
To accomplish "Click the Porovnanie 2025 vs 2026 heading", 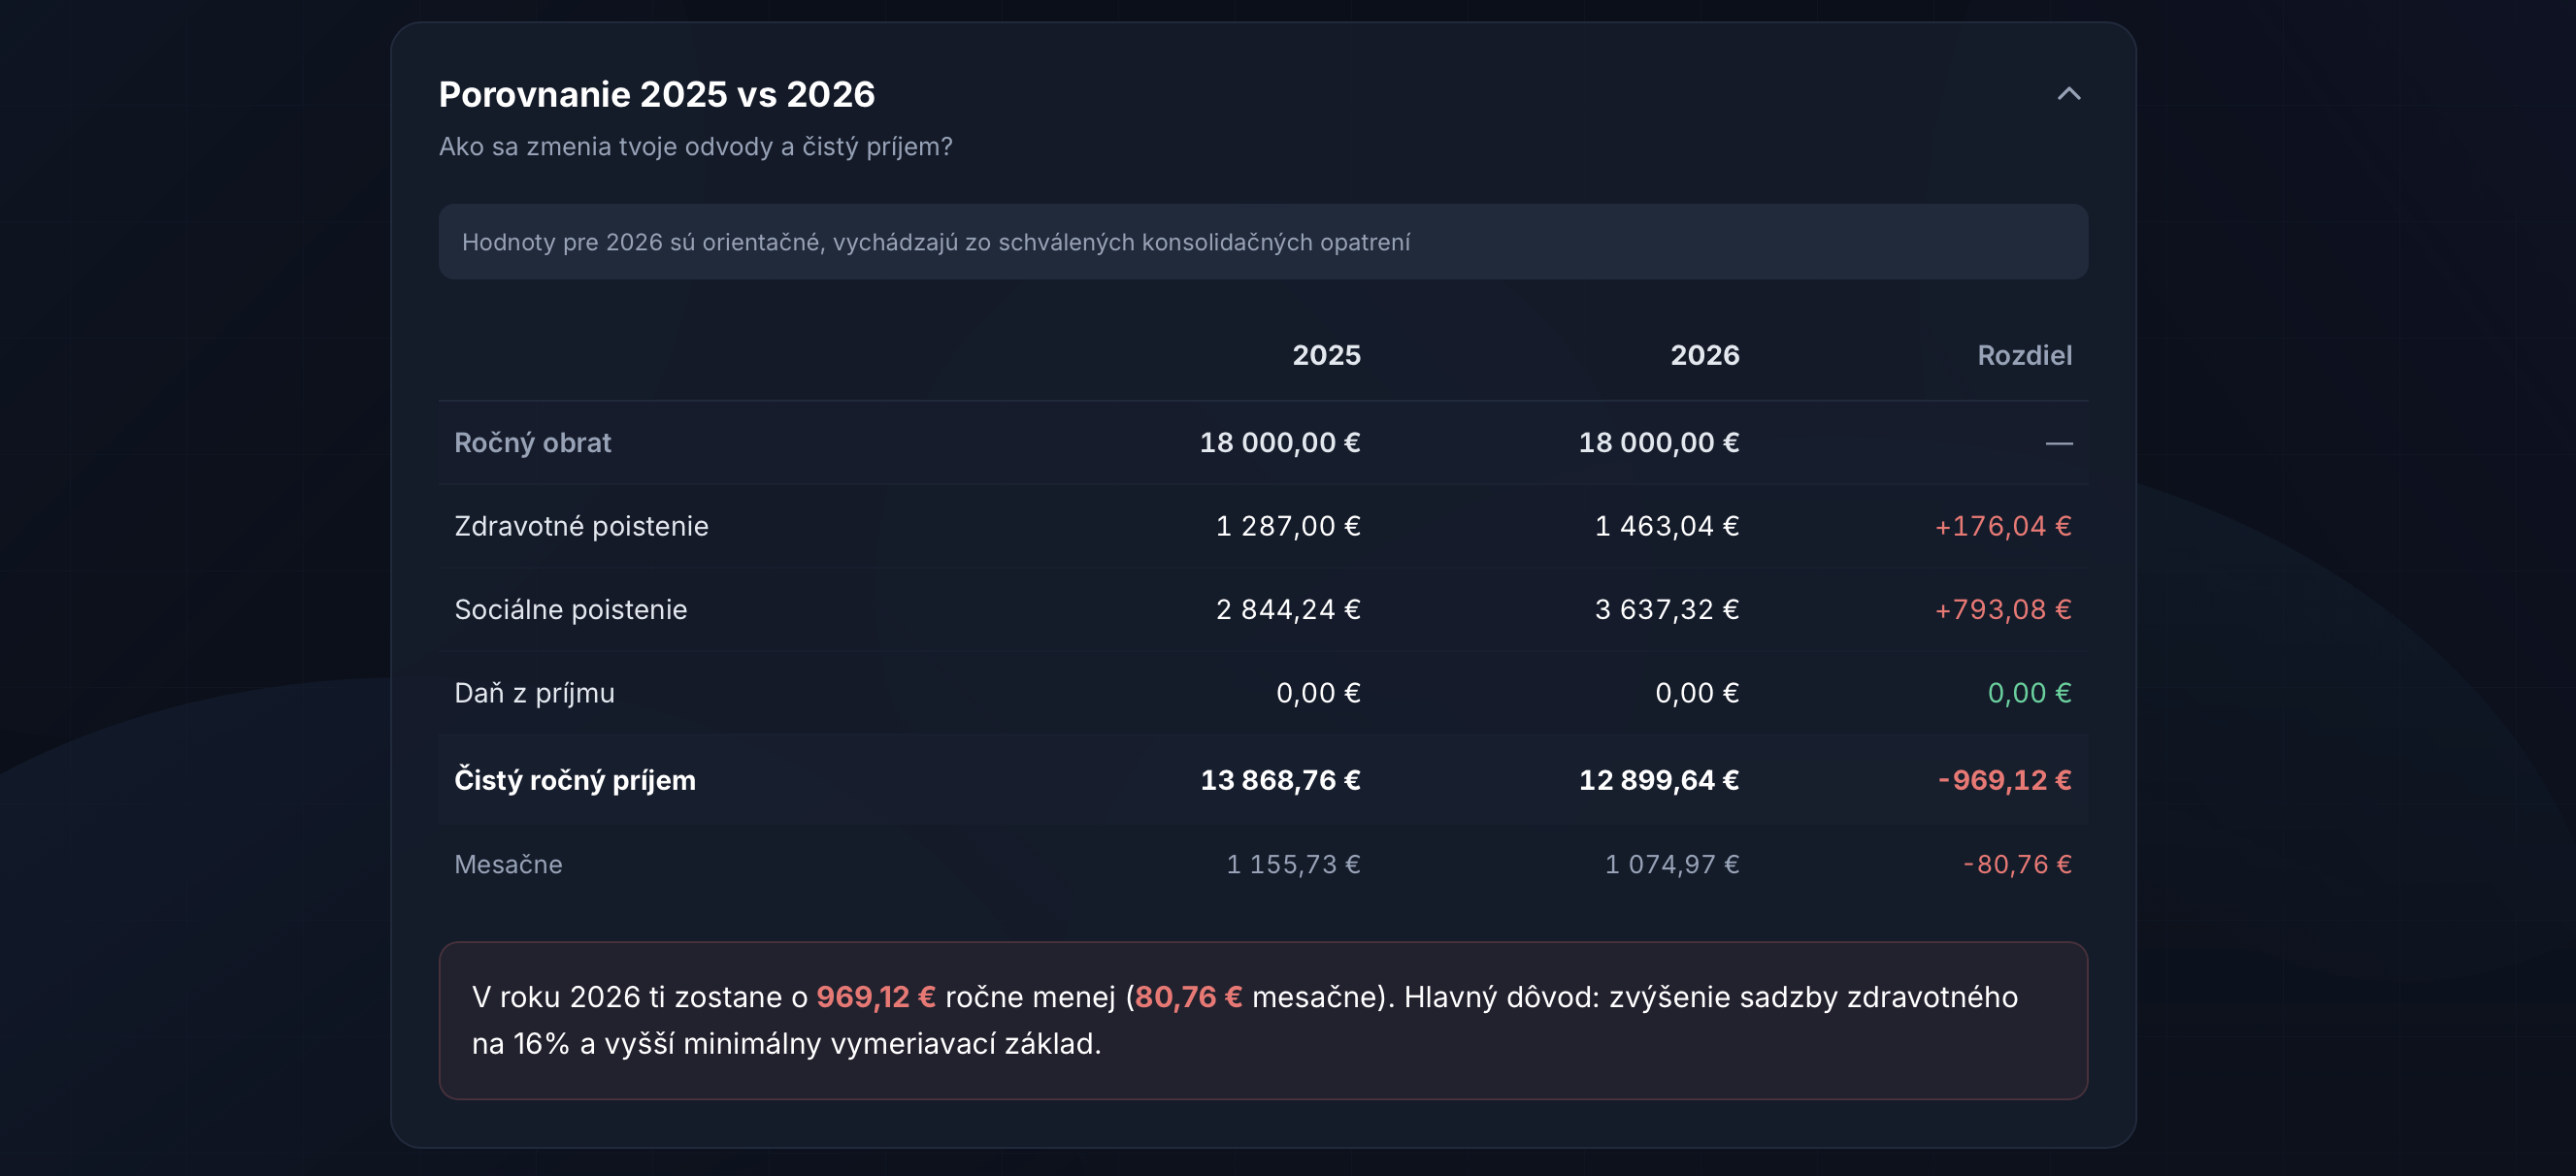I will click(656, 94).
